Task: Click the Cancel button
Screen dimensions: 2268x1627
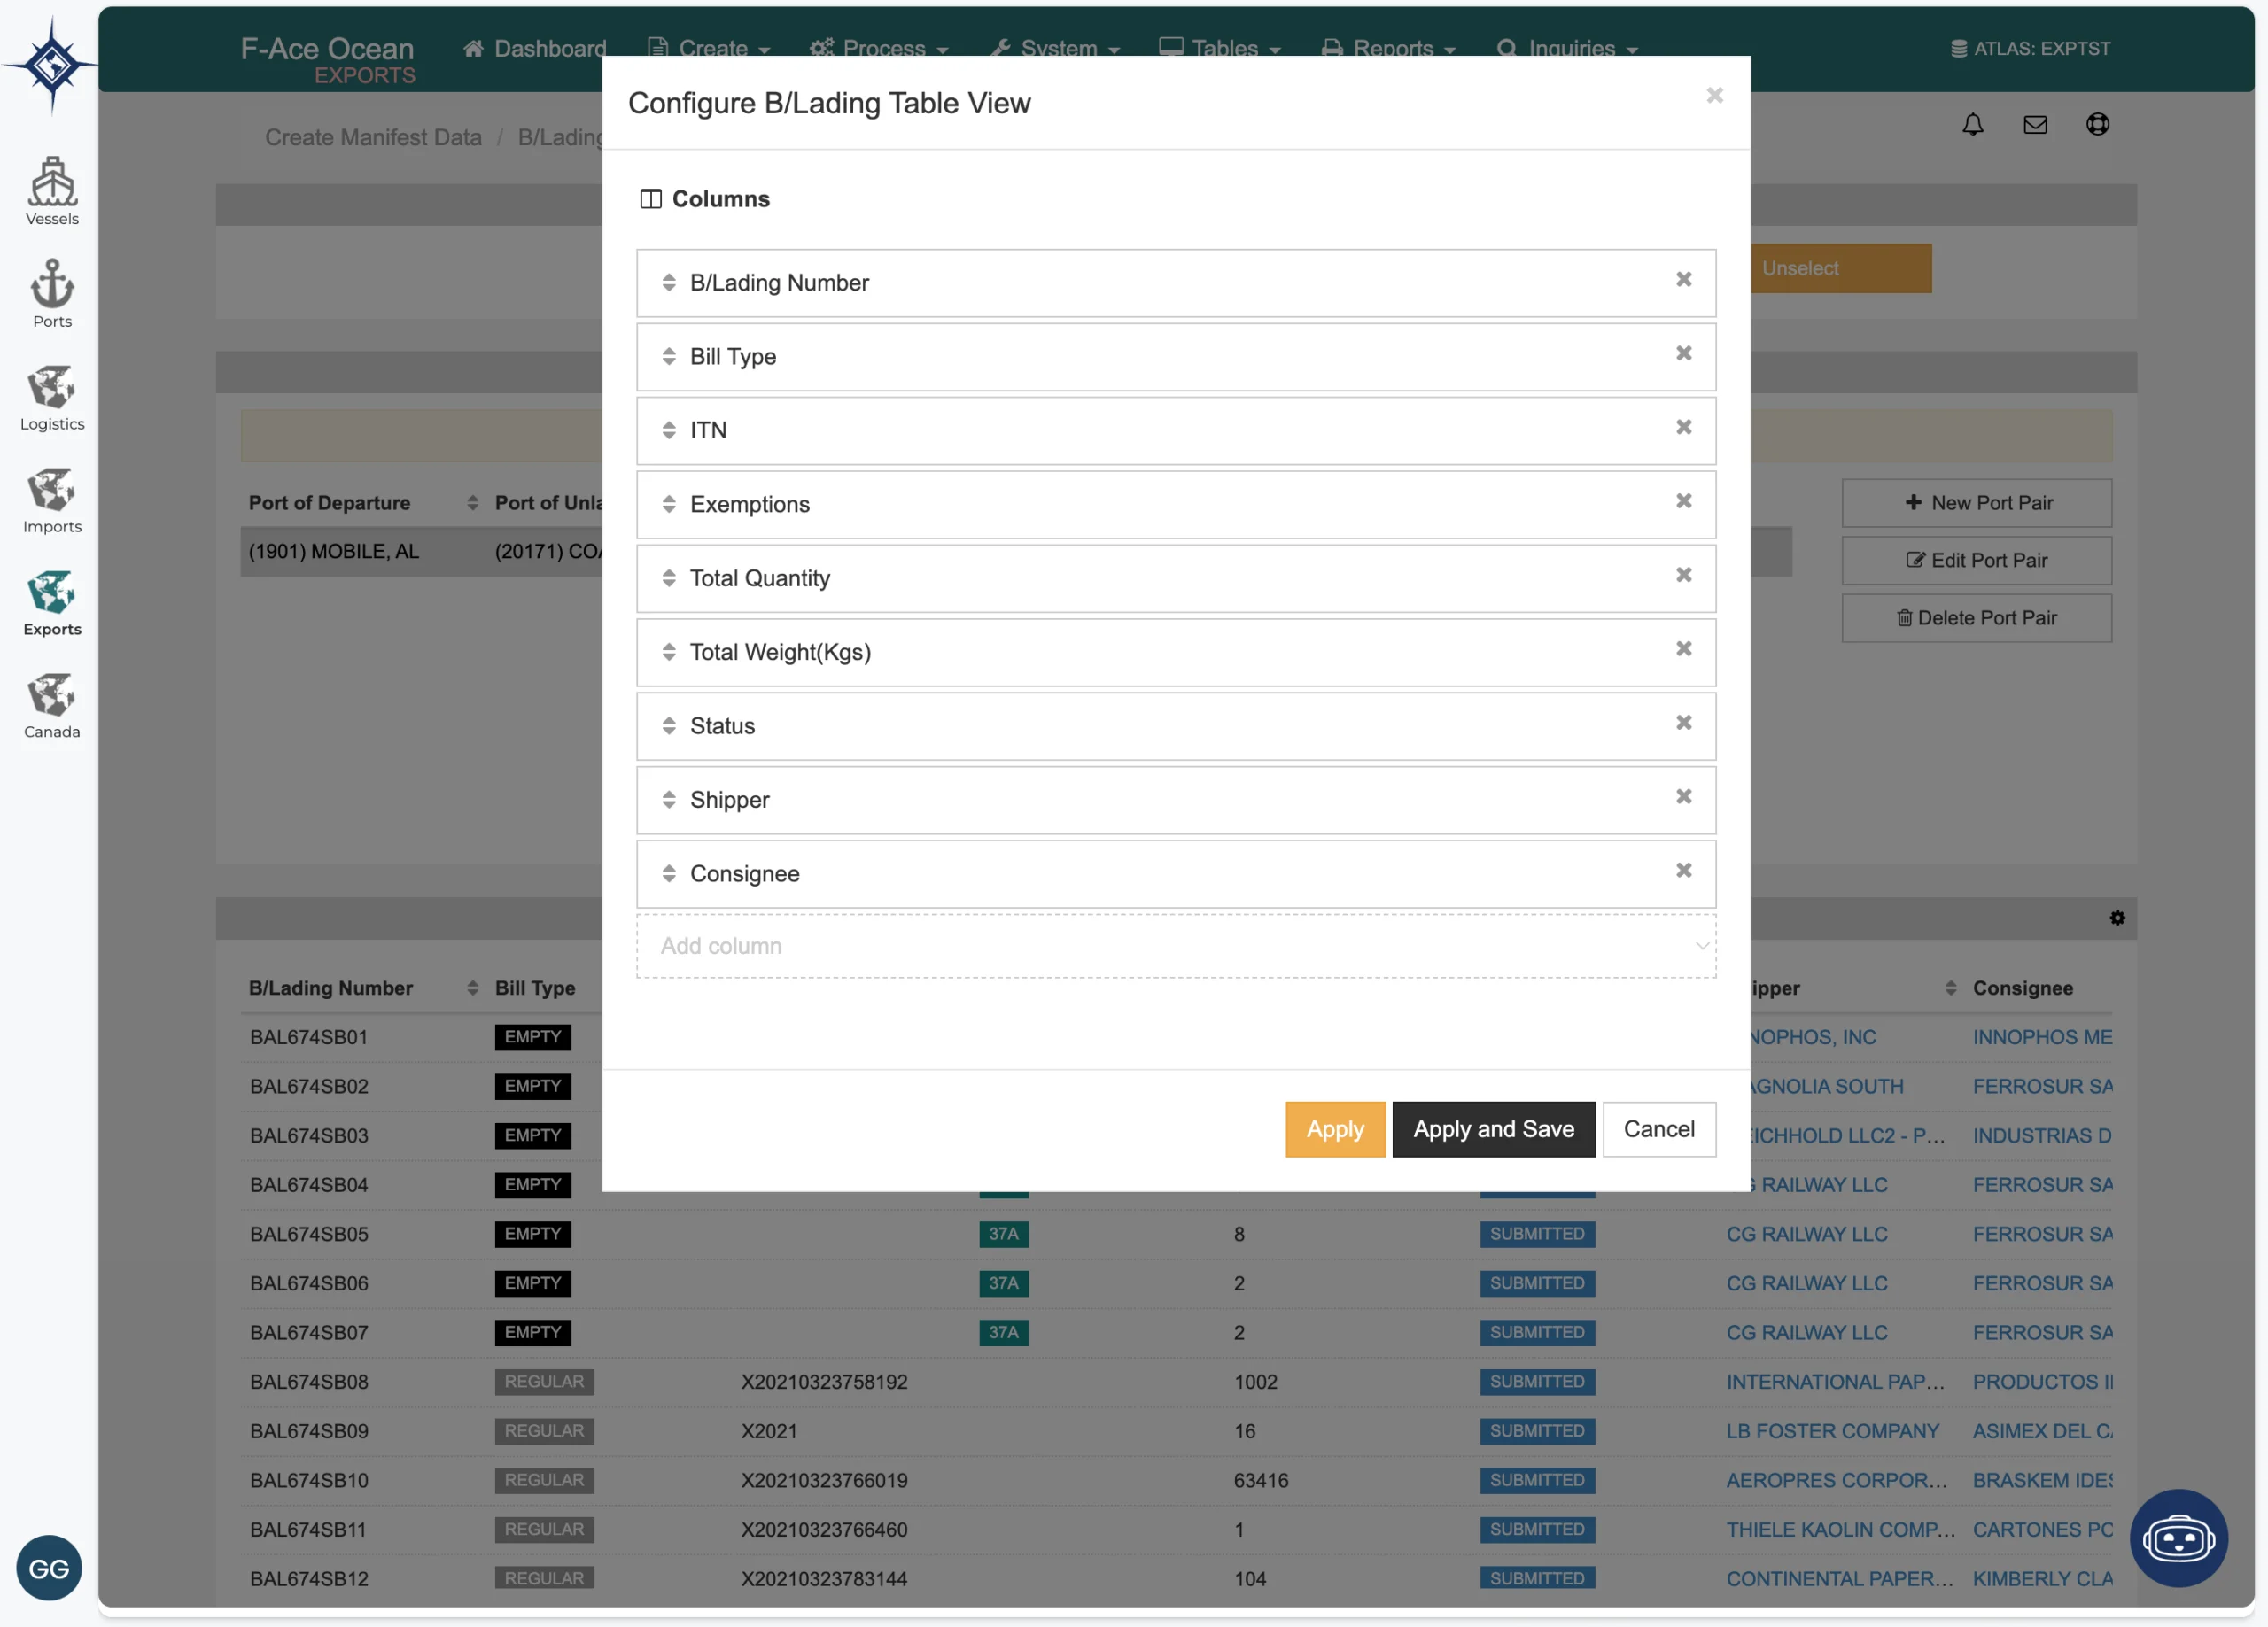Action: pyautogui.click(x=1658, y=1129)
